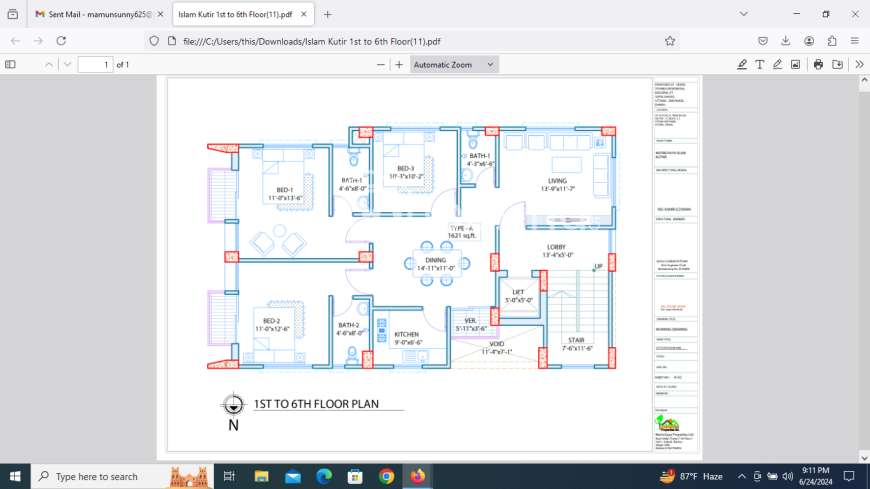Close the Sent Mail tab
The width and height of the screenshot is (870, 489).
tap(160, 14)
